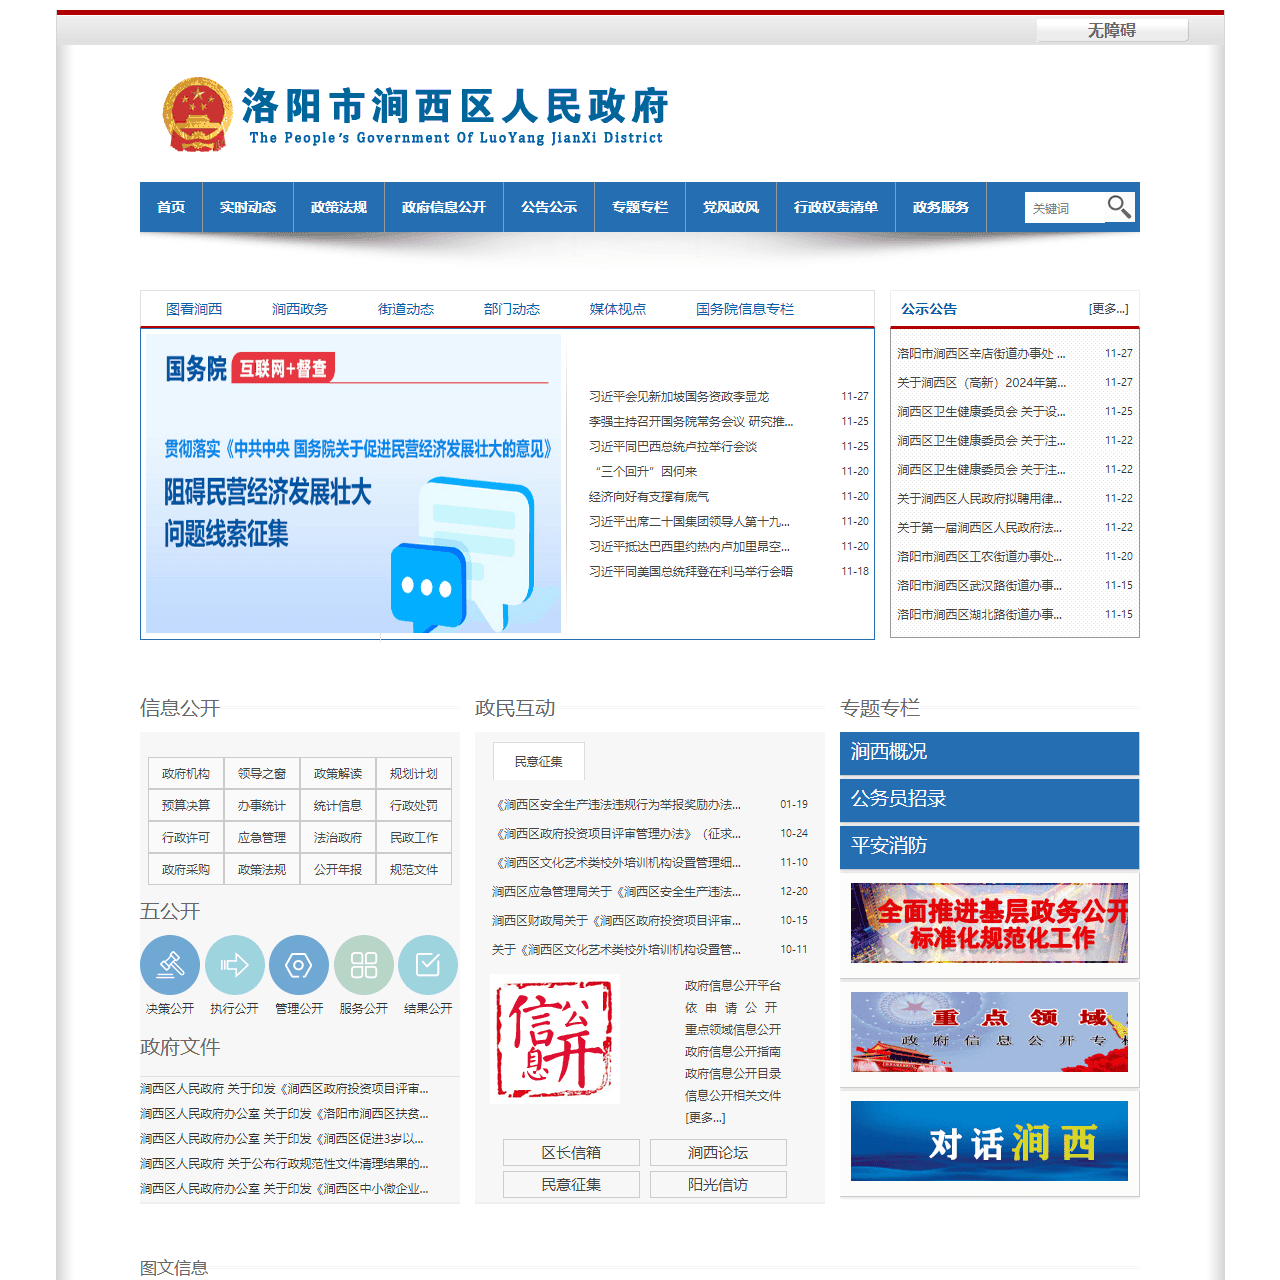The height and width of the screenshot is (1280, 1280).
Task: Switch to the 媒体视点 tab
Action: click(618, 309)
